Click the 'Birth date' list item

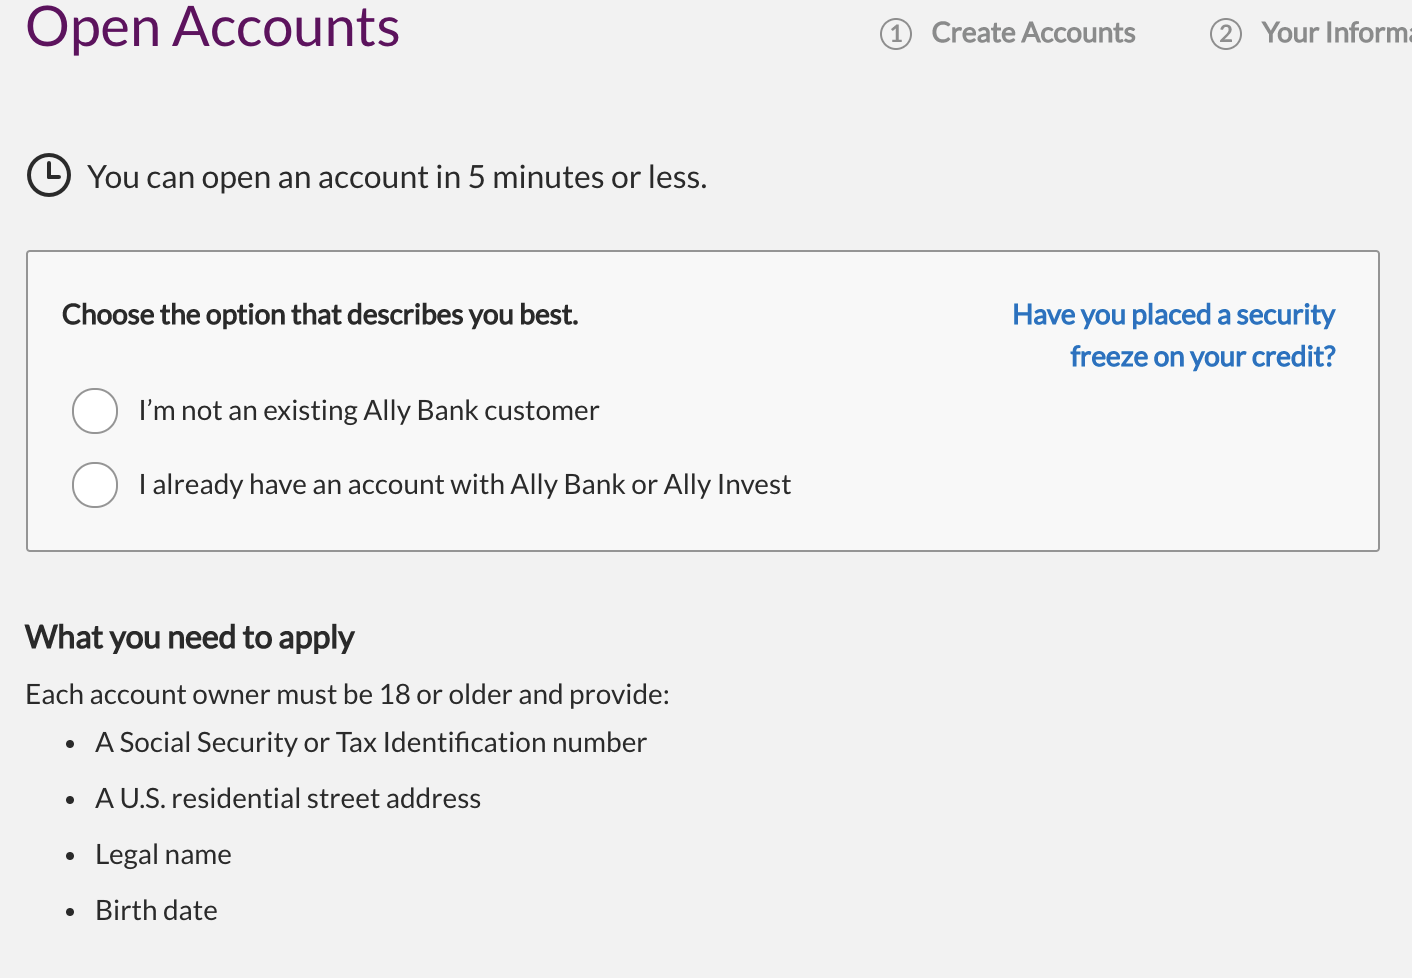156,910
